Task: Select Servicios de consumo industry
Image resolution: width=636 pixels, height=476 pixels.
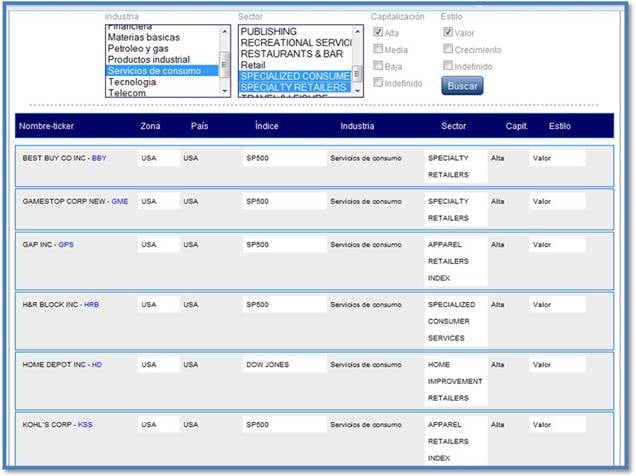Action: pos(162,71)
